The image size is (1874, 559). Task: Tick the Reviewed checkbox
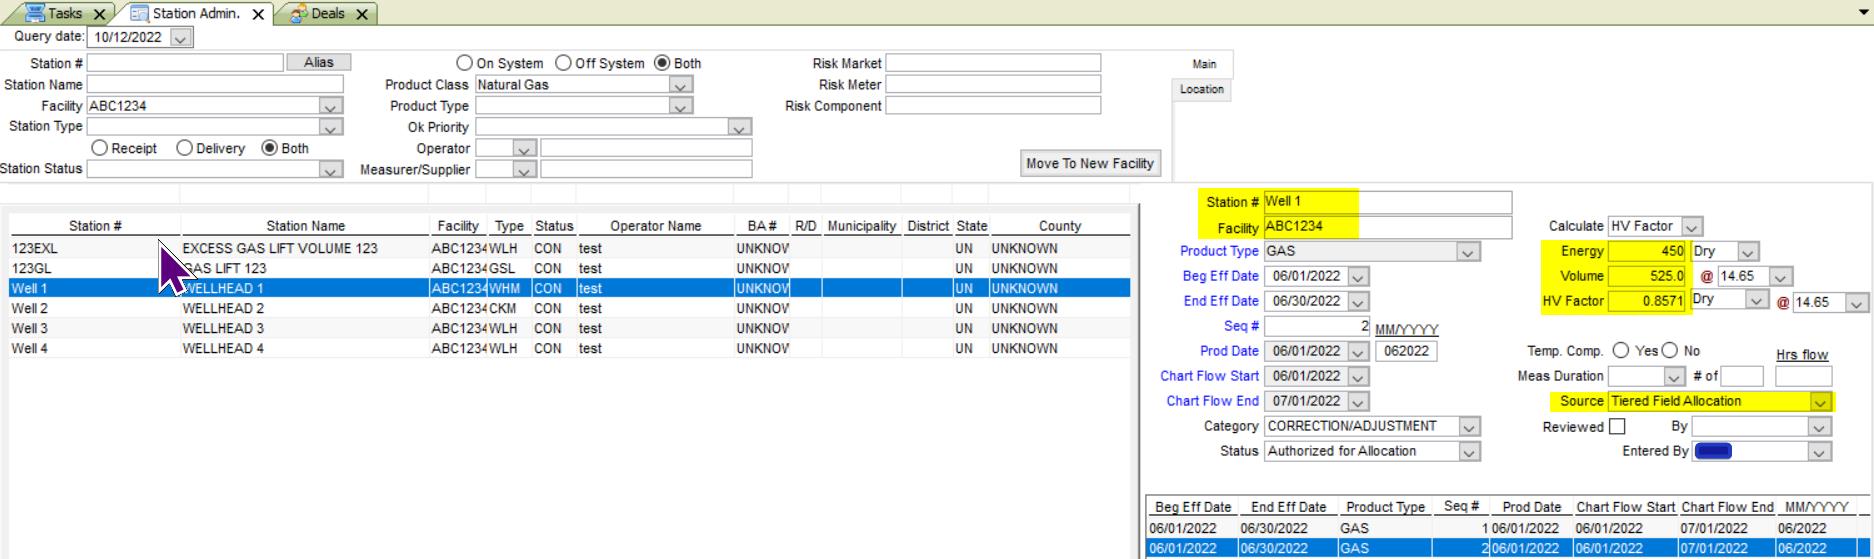[x=1617, y=426]
